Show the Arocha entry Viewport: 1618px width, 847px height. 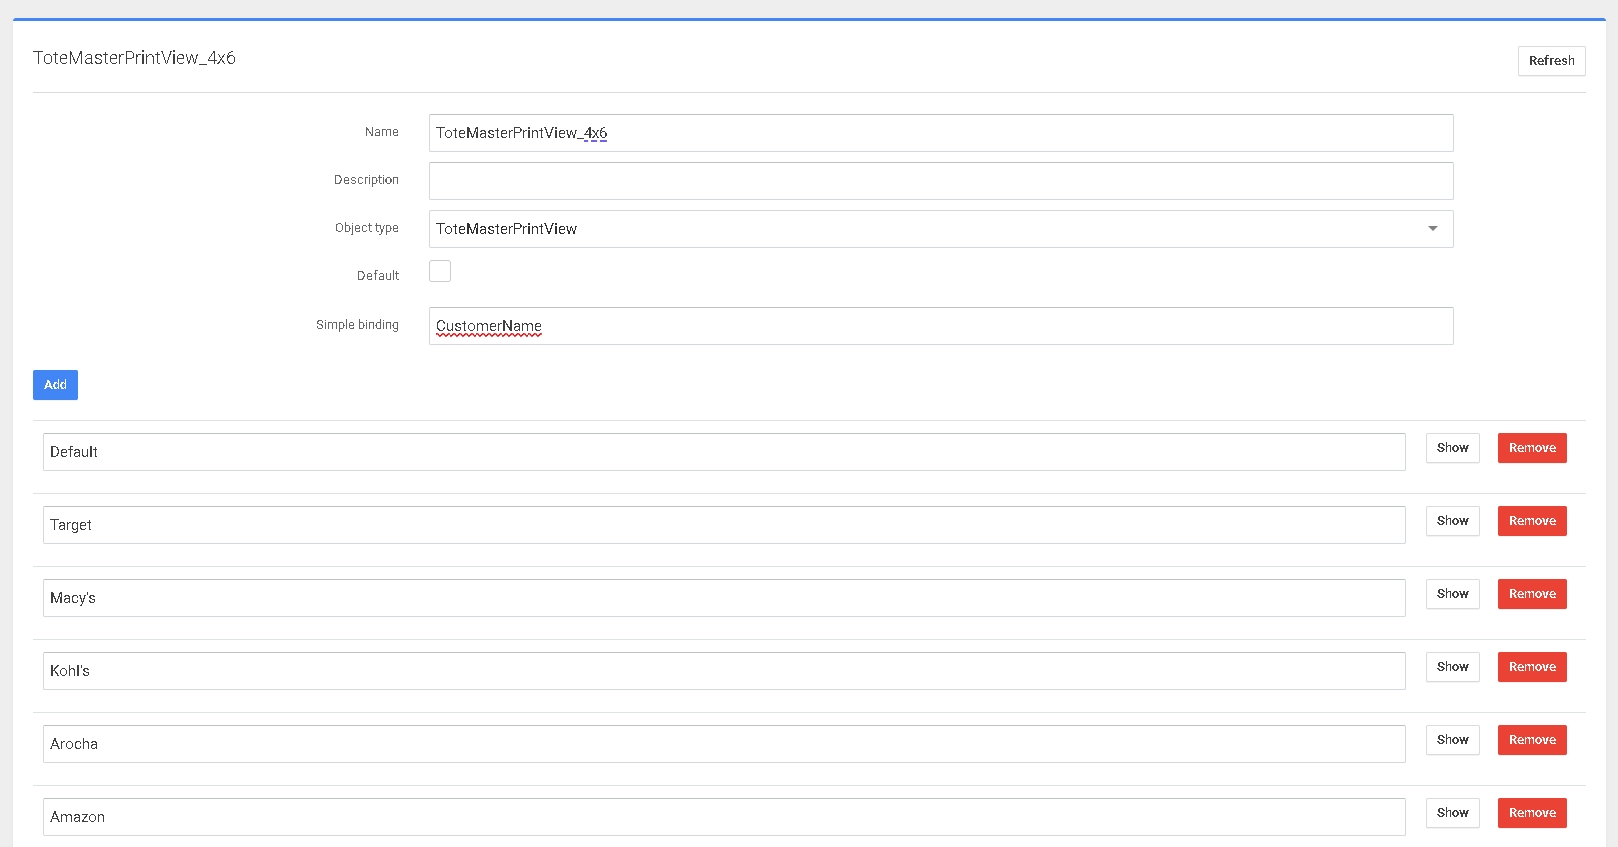pos(1452,740)
